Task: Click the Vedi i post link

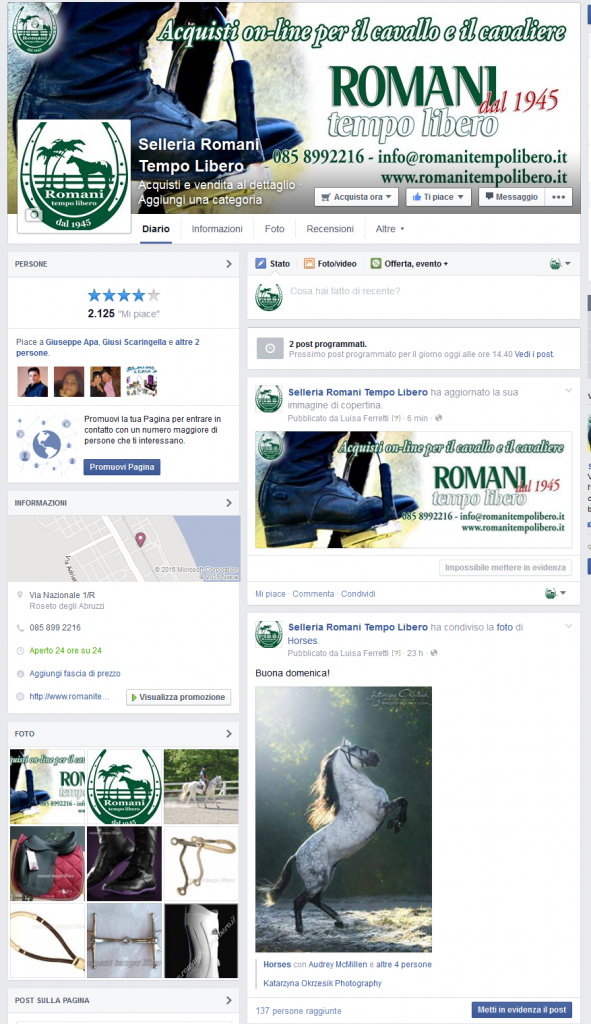Action: pyautogui.click(x=534, y=354)
